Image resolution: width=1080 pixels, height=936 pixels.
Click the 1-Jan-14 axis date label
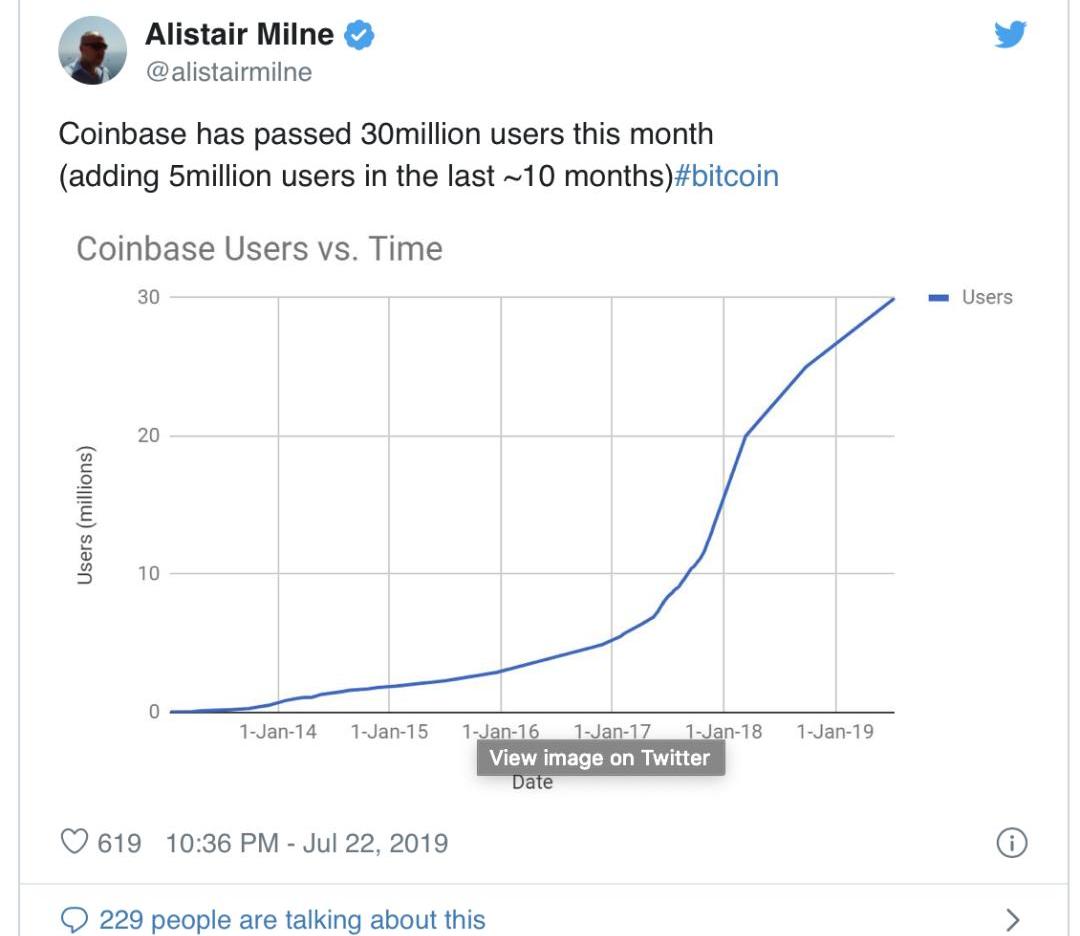pos(278,731)
